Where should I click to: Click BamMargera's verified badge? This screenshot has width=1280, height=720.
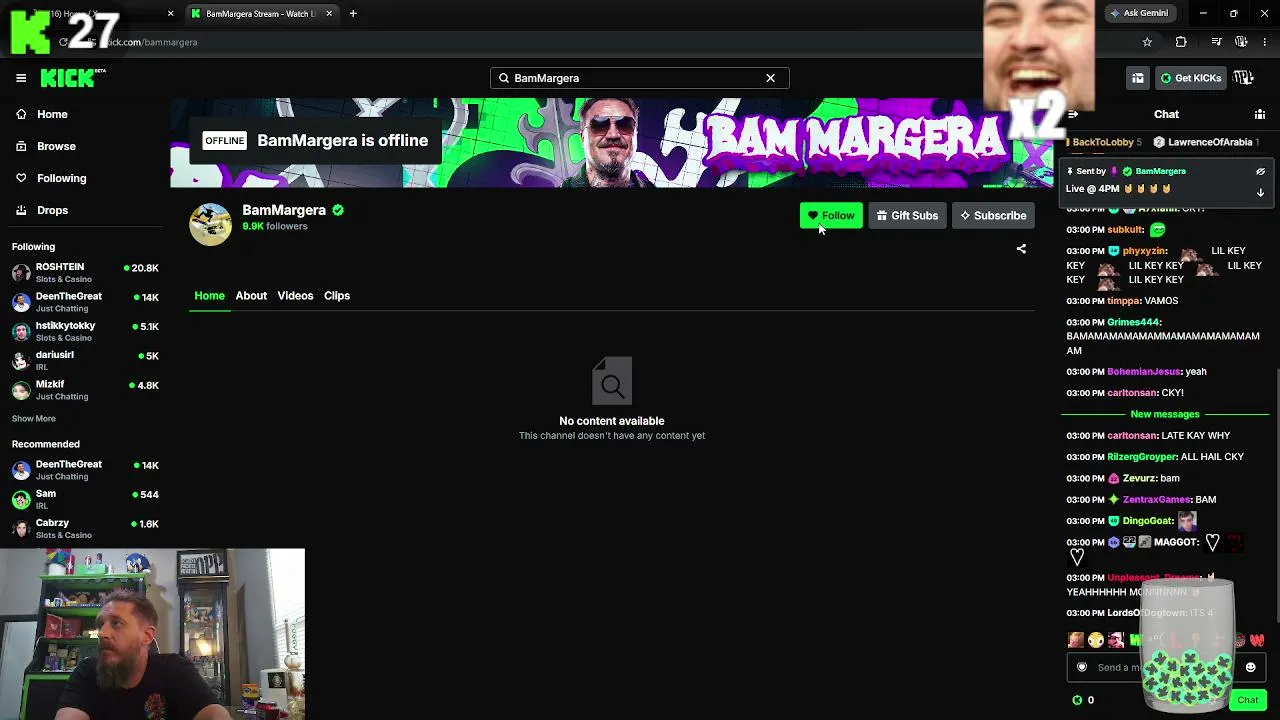coord(338,210)
